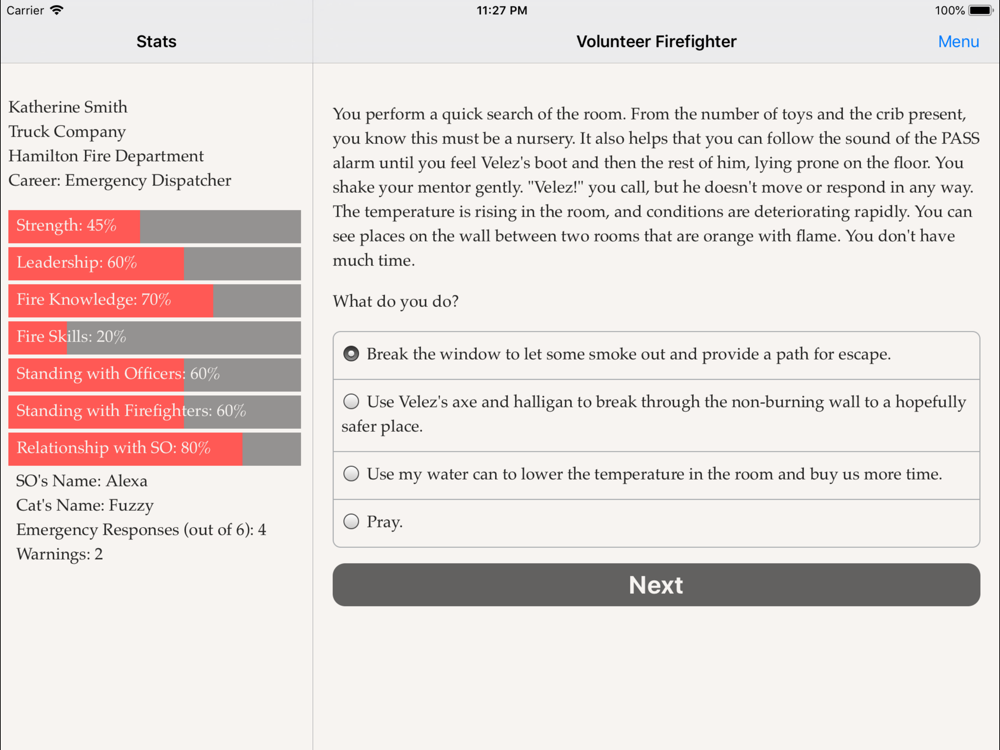Tap the 11:27 PM clock
Viewport: 1000px width, 750px height.
[502, 10]
